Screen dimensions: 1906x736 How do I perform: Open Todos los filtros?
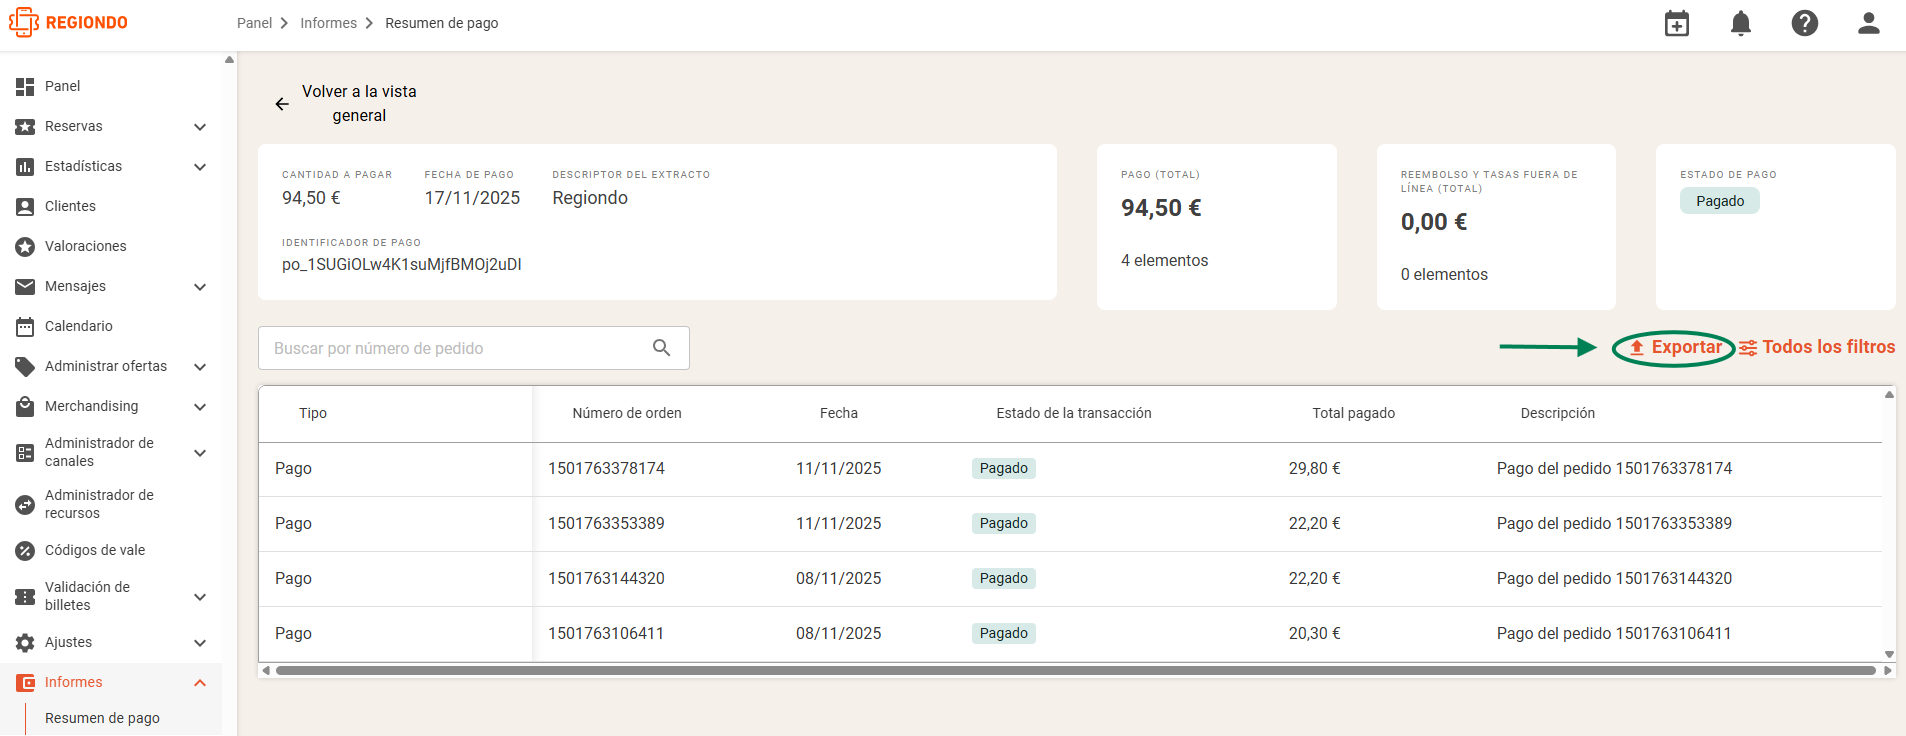[x=1816, y=348]
